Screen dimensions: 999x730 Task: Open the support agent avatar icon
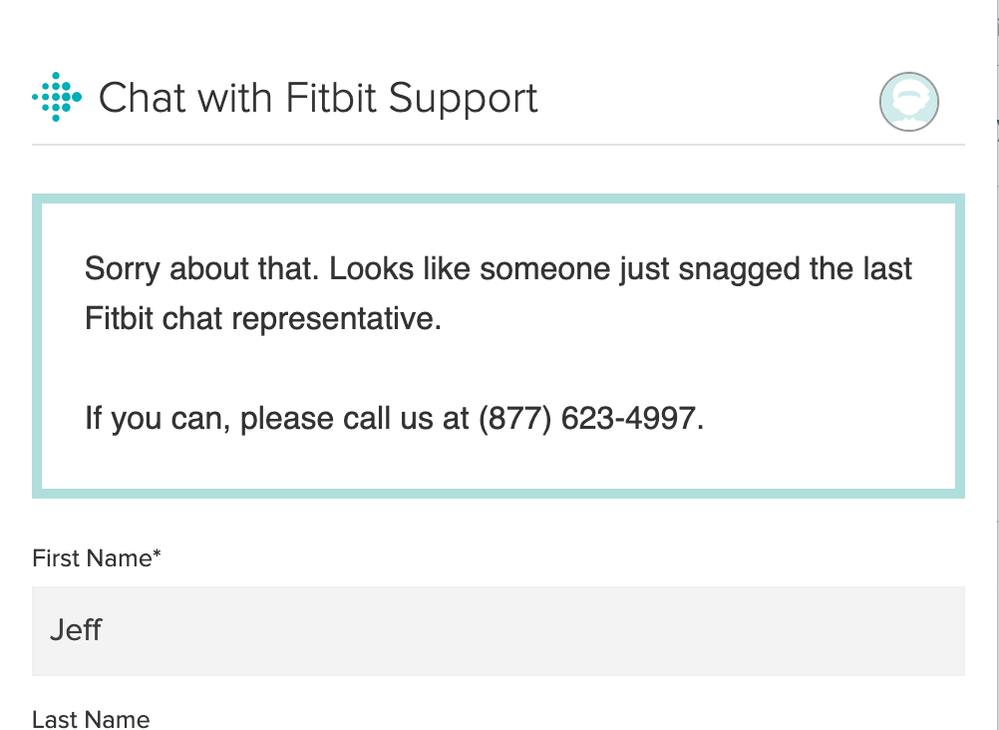pos(909,102)
